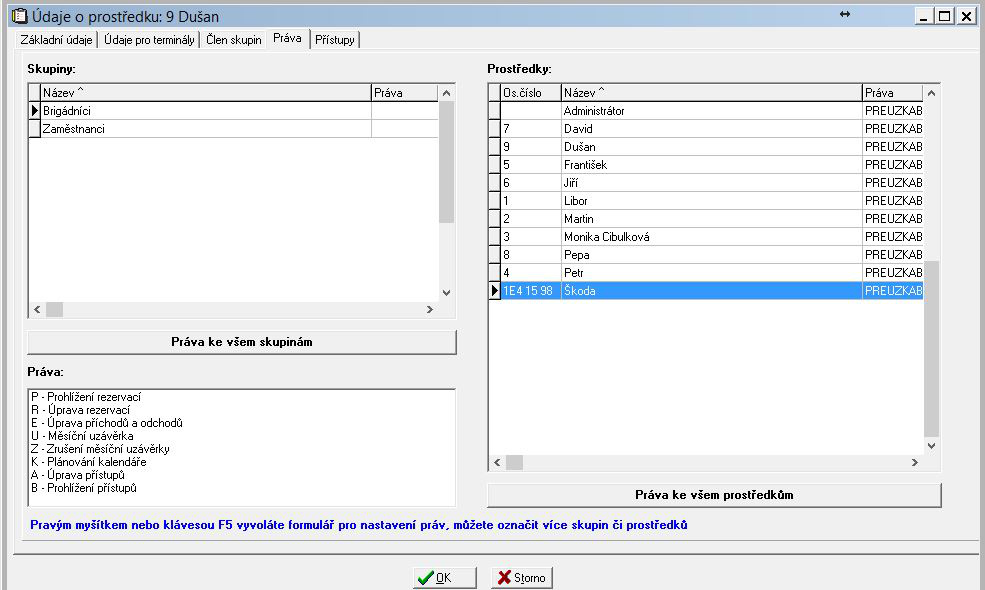Switch to the Základní údaje tab
The height and width of the screenshot is (590, 985).
(x=57, y=40)
